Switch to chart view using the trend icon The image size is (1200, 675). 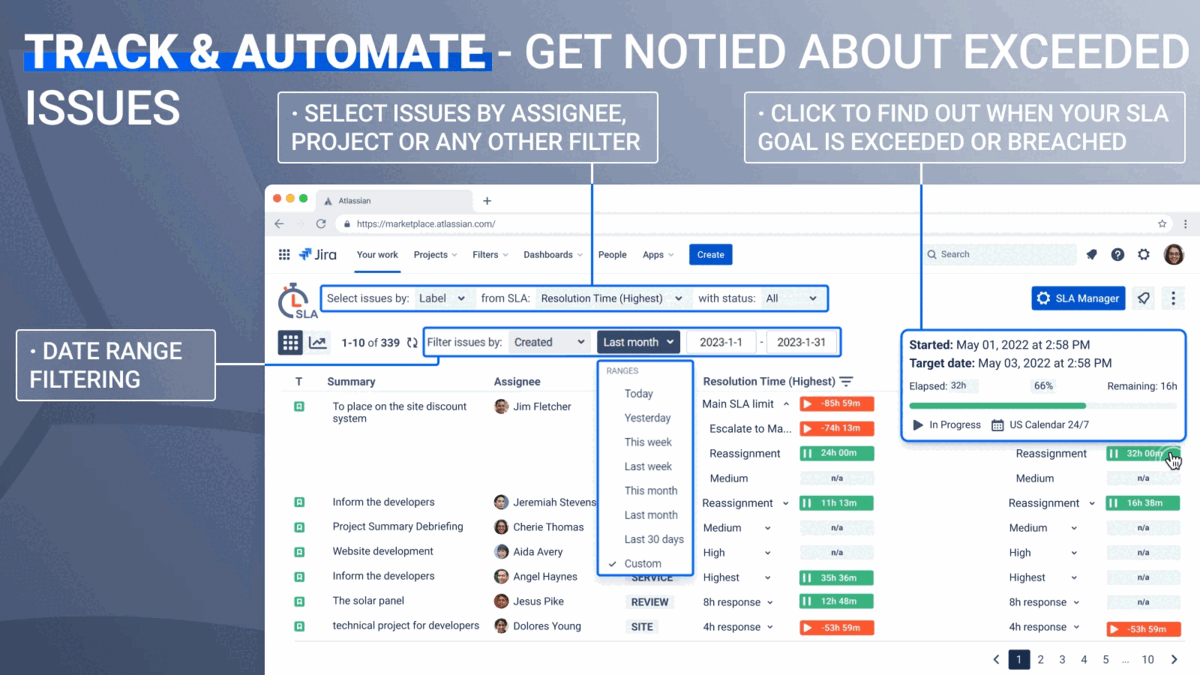(318, 342)
